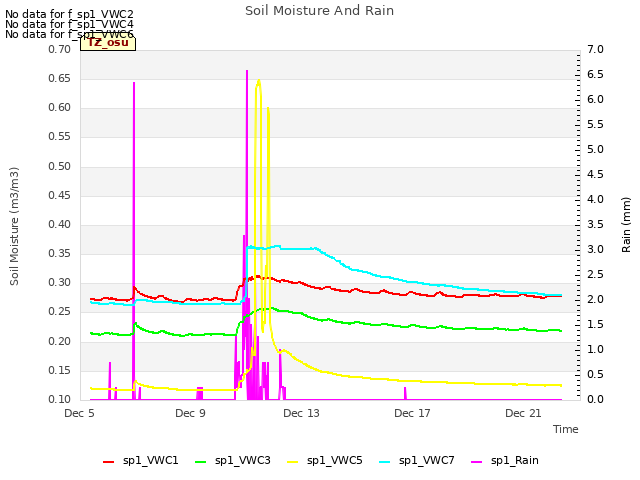This screenshot has width=640, height=480.
Task: Toggle sp1_VWC7 legend entry
Action: point(417,461)
